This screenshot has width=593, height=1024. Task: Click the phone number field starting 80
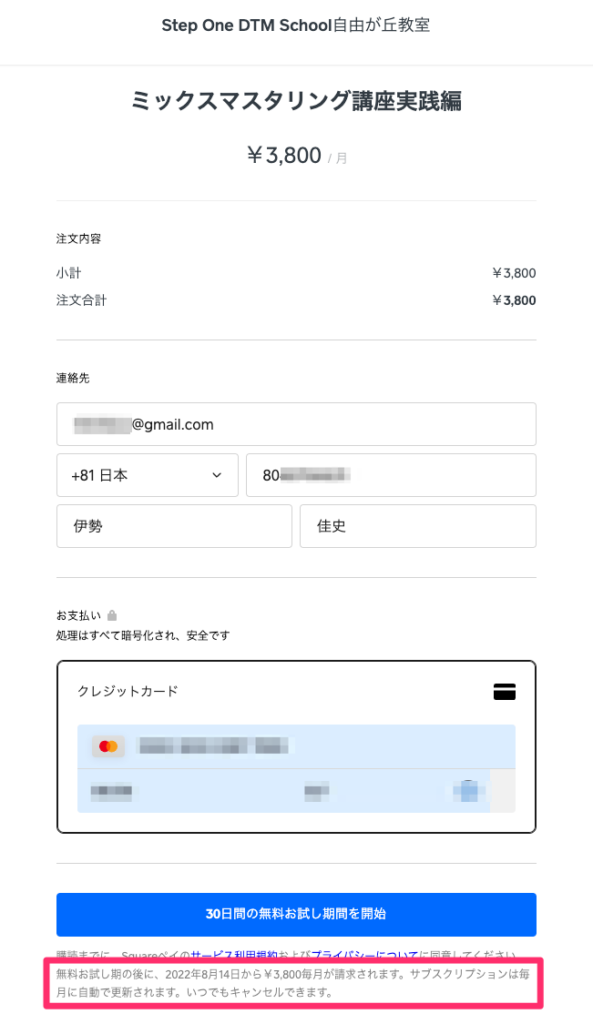(391, 475)
